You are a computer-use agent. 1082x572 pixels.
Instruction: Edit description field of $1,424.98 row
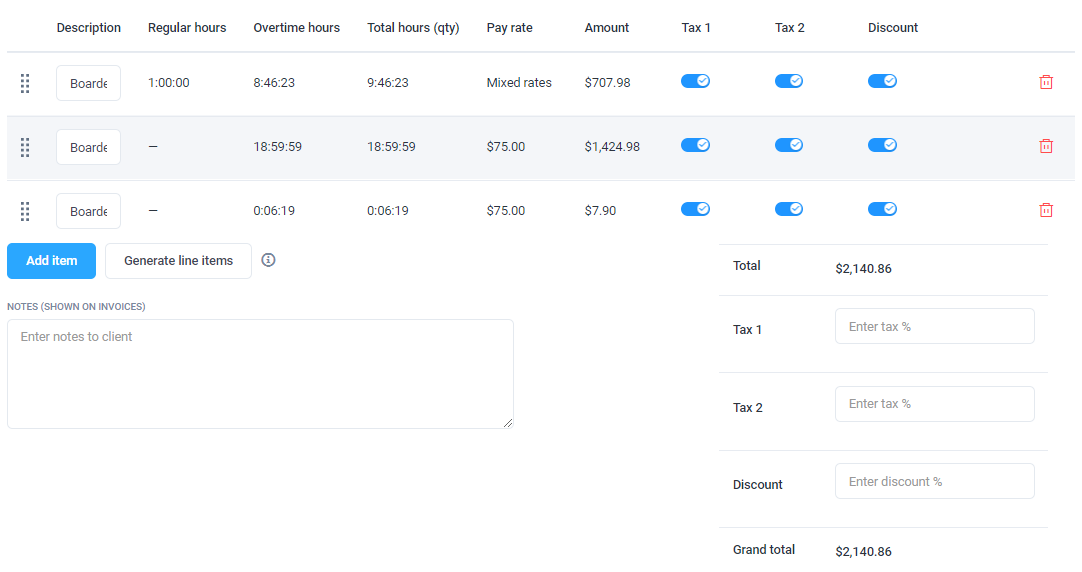88,147
